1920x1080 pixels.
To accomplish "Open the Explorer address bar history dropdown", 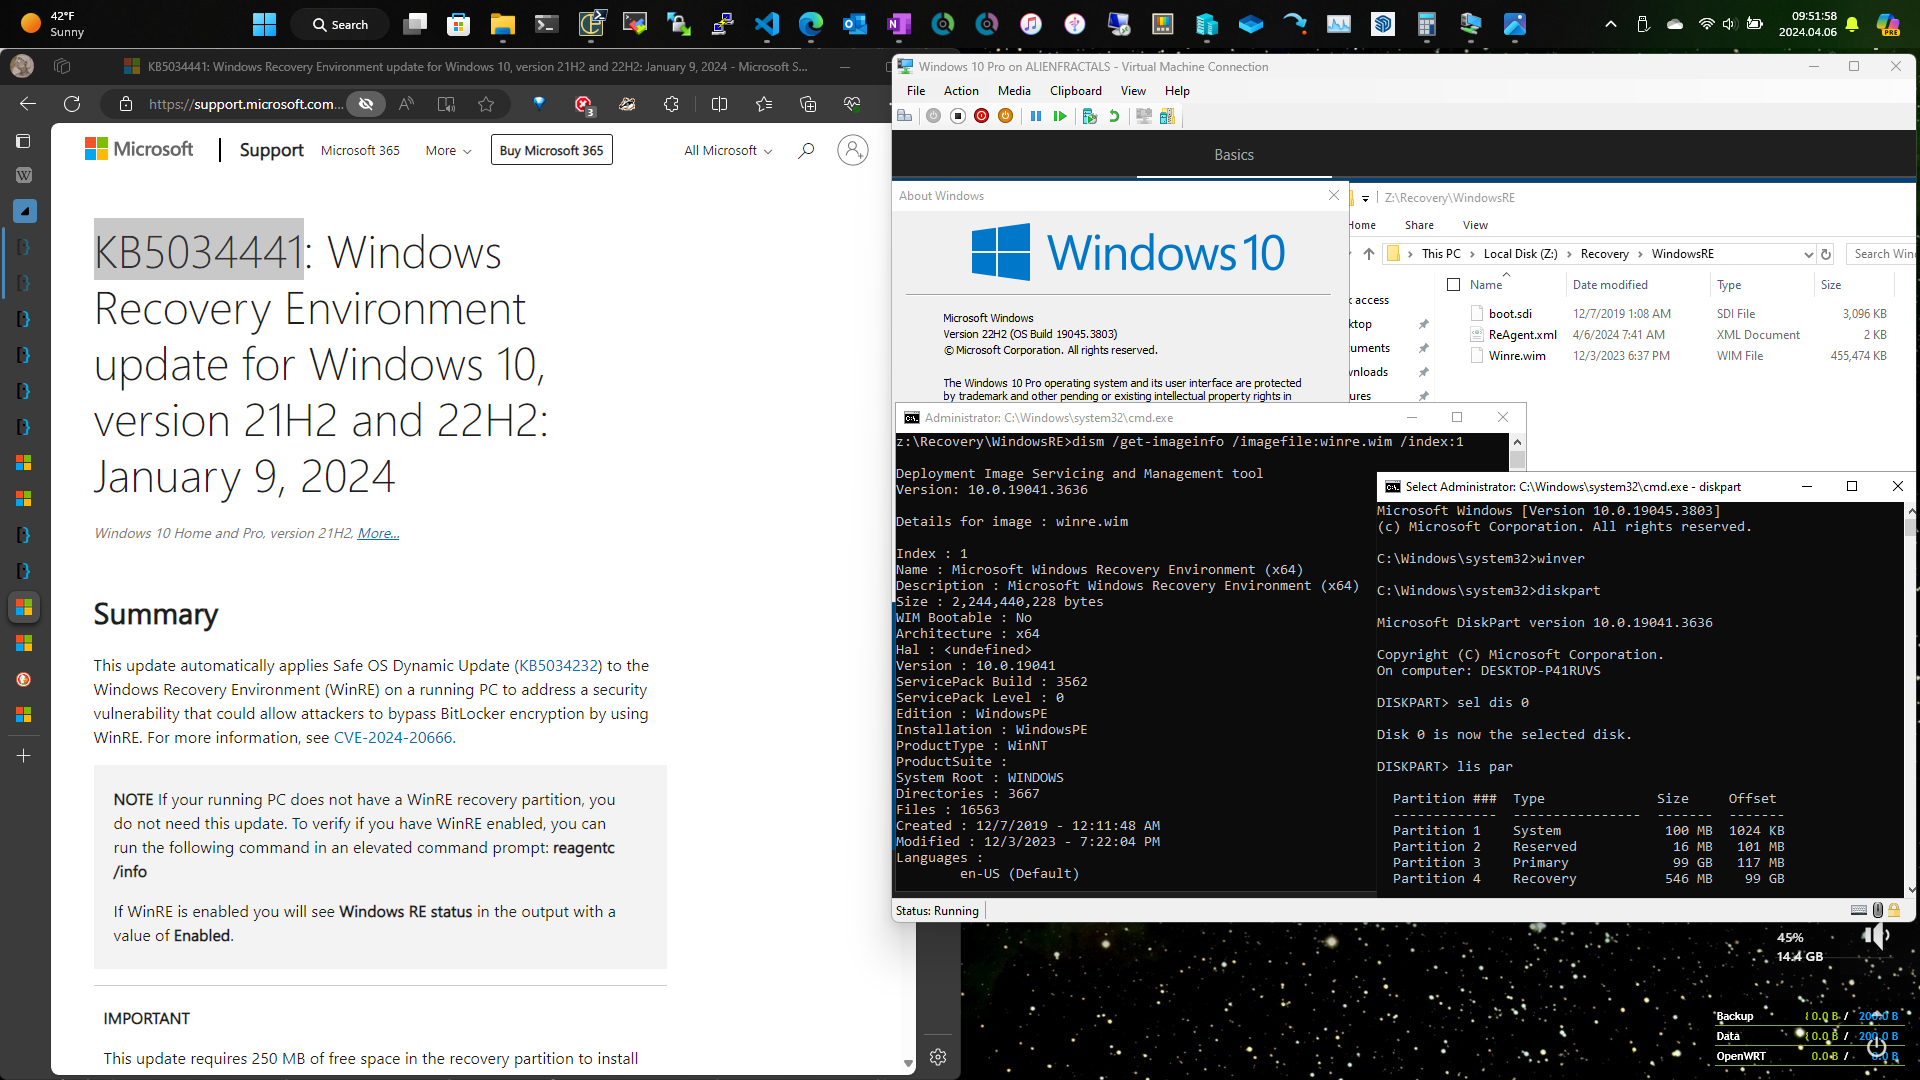I will coord(1808,254).
